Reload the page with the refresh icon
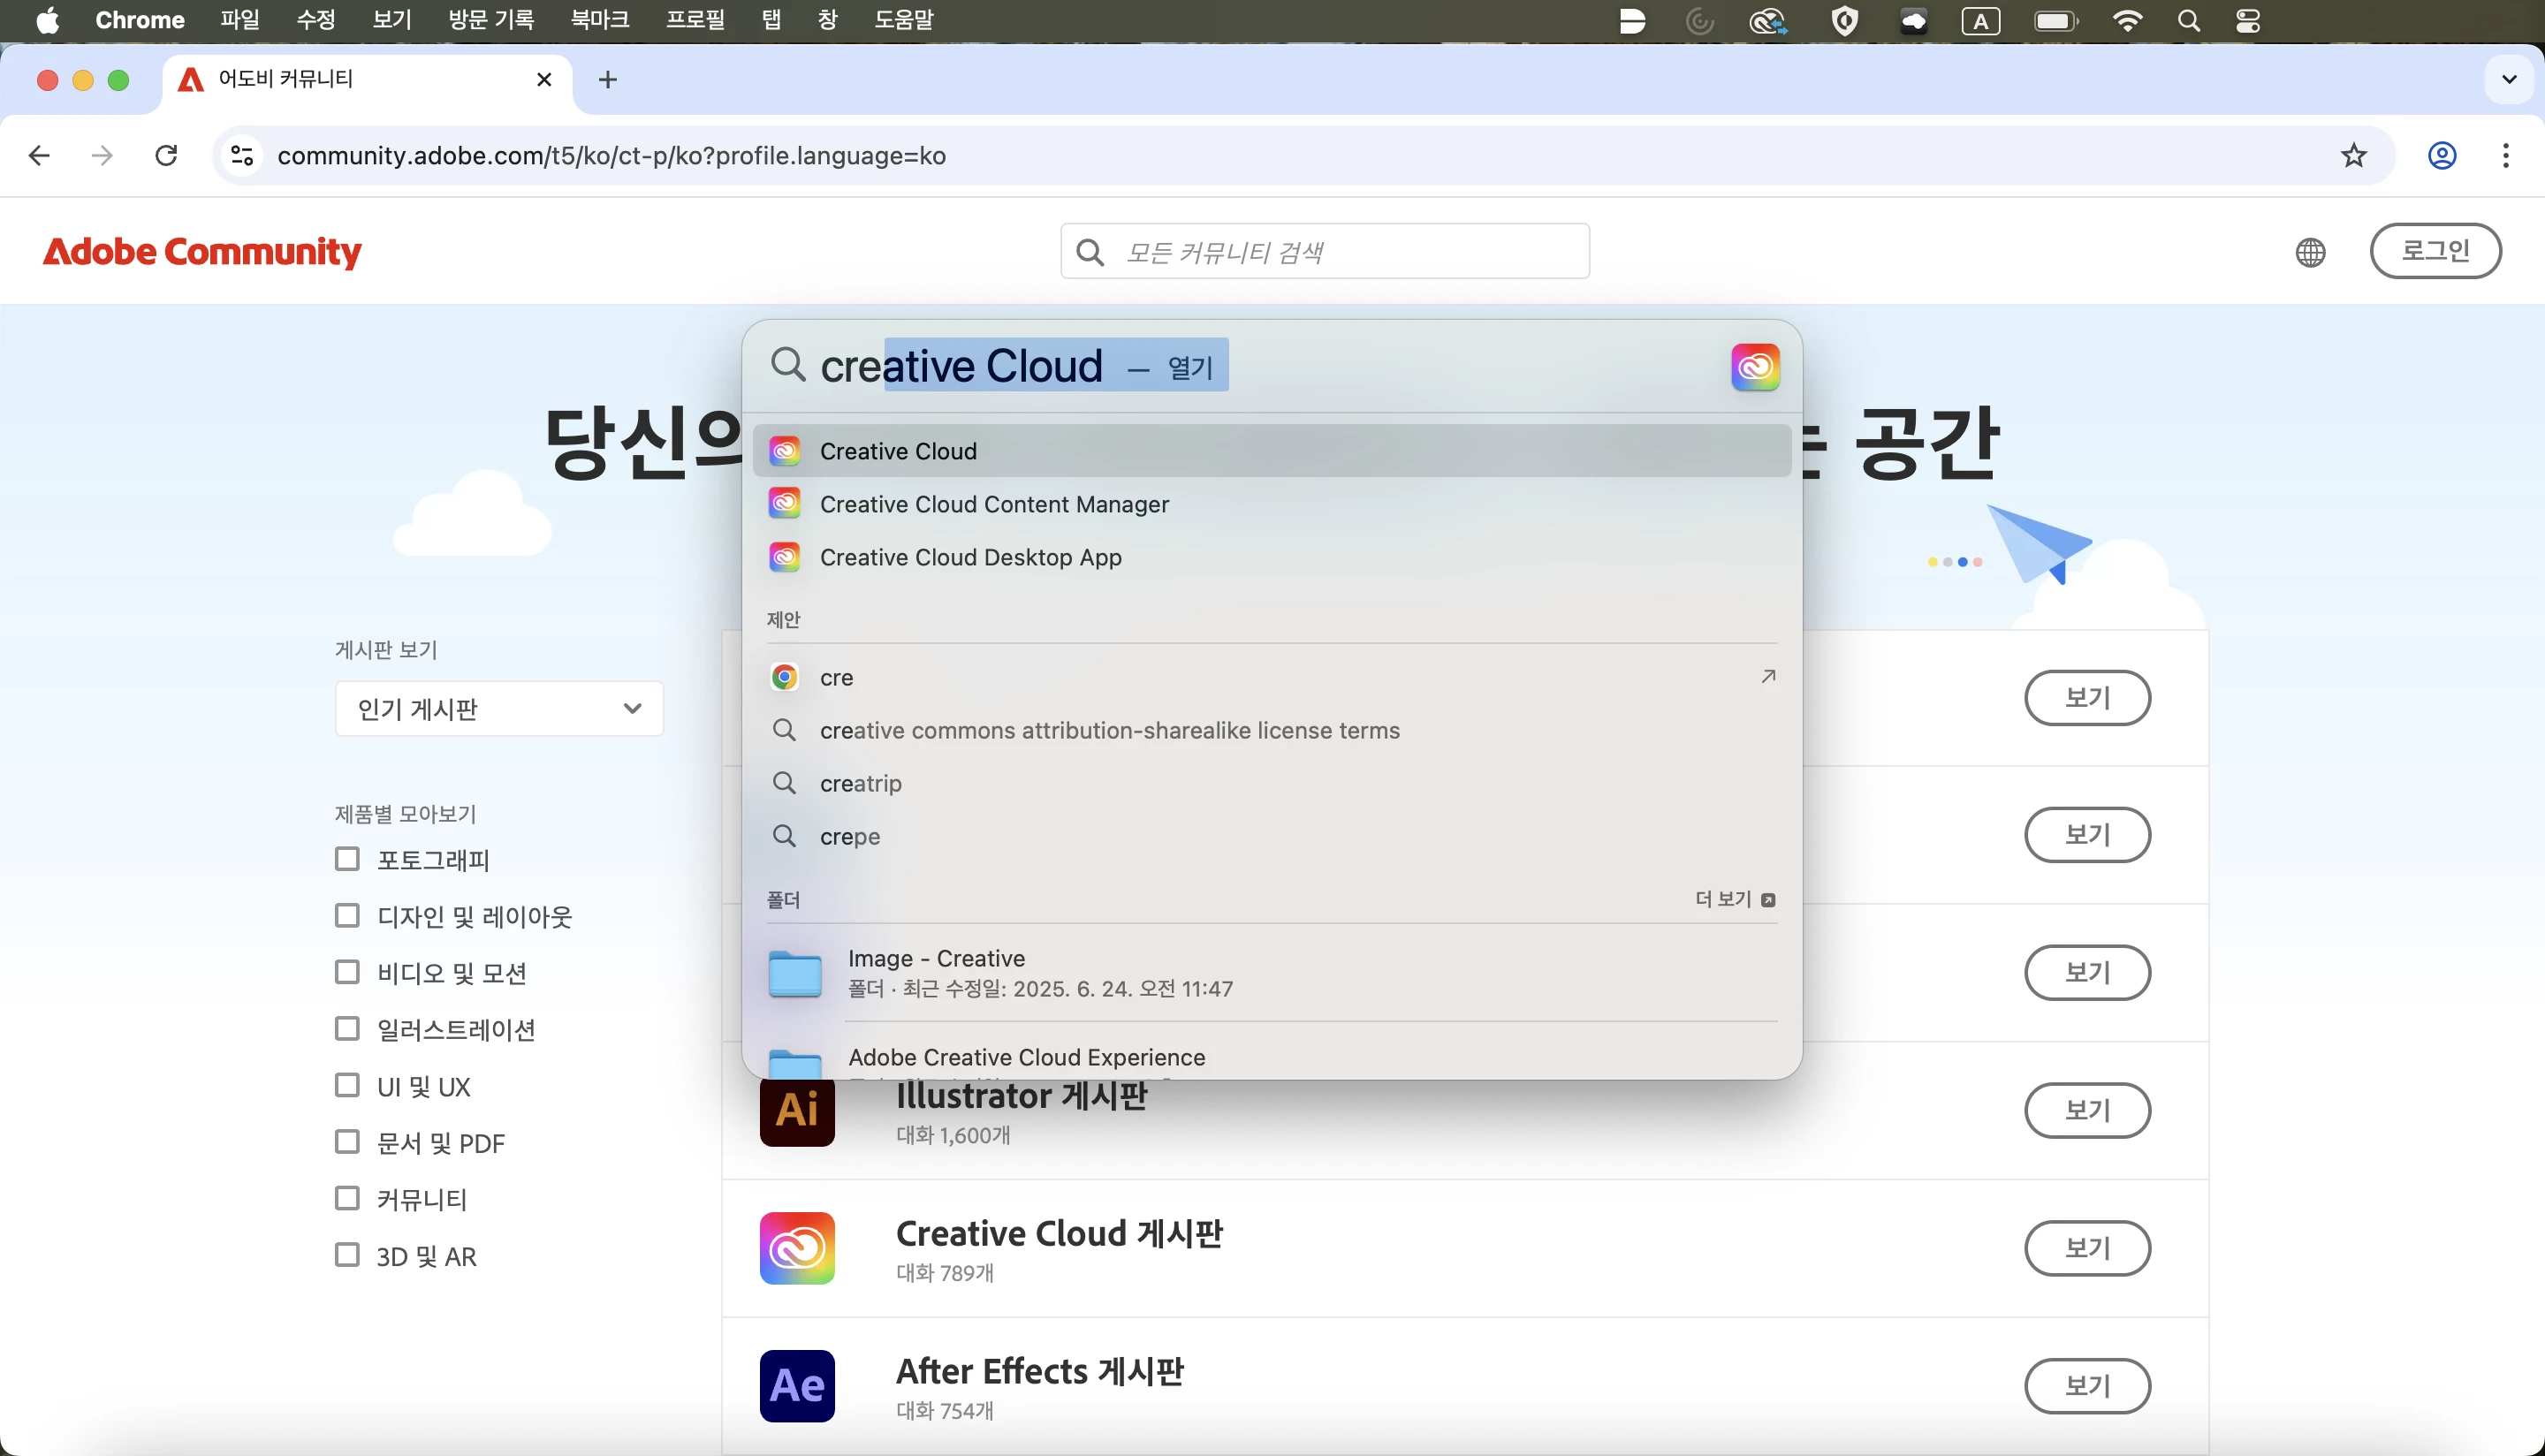Viewport: 2545px width, 1456px height. click(x=167, y=156)
